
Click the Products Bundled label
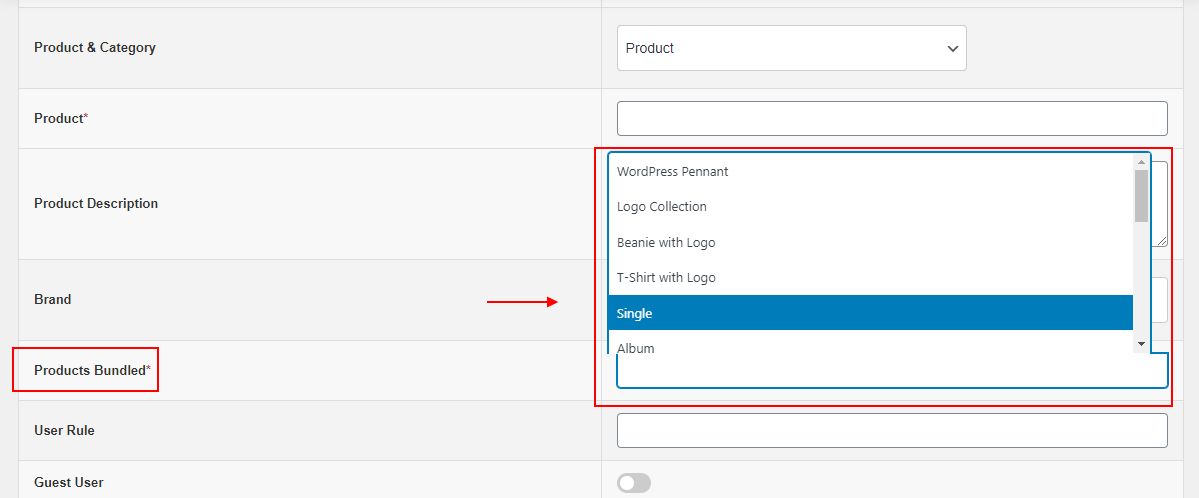pos(90,371)
